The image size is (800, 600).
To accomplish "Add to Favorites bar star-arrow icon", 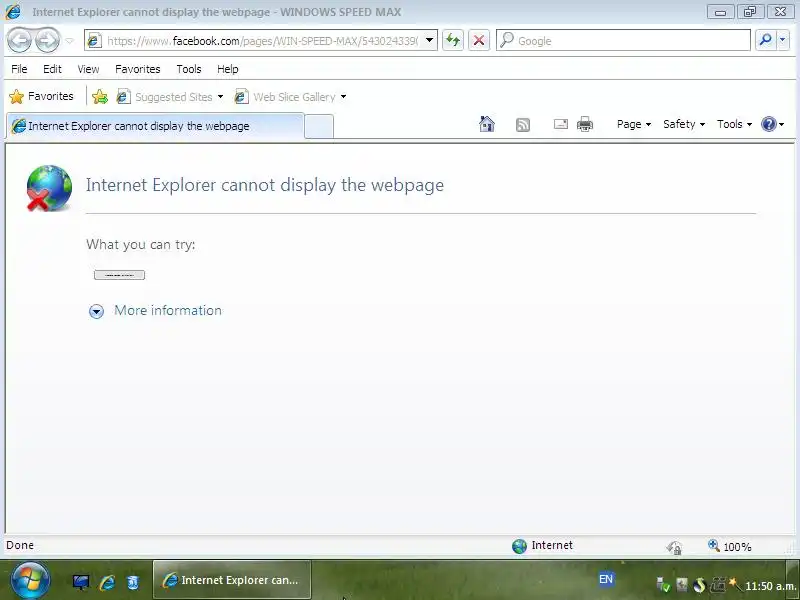I will (x=100, y=96).
